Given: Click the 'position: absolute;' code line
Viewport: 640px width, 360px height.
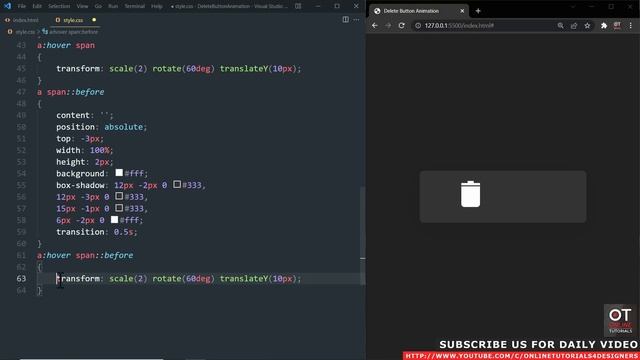Looking at the screenshot, I should coord(101,127).
